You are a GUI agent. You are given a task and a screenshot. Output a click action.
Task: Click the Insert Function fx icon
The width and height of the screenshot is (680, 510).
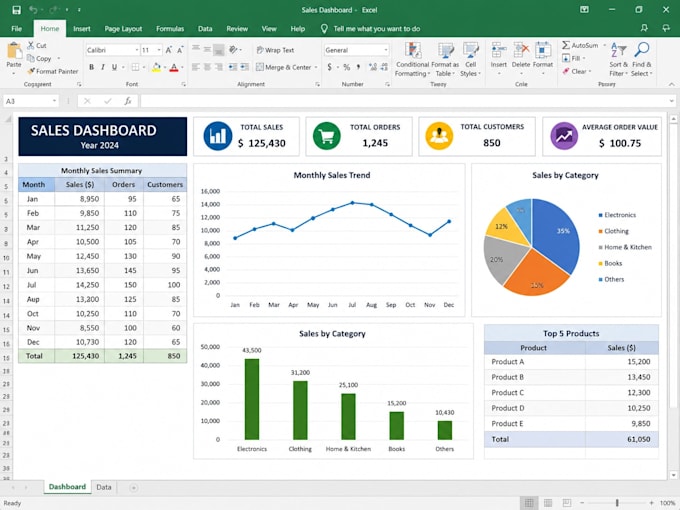click(x=128, y=101)
